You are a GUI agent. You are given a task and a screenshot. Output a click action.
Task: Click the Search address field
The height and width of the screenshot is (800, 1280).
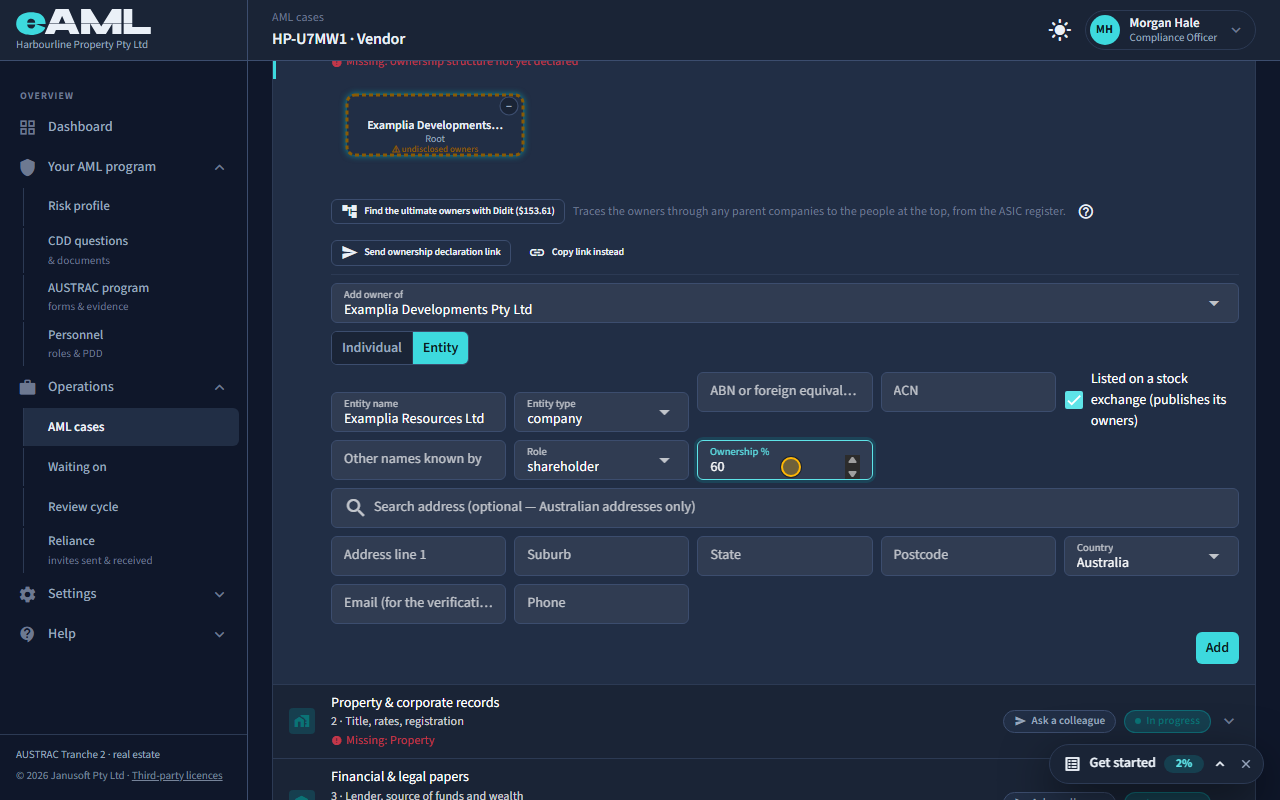(785, 508)
